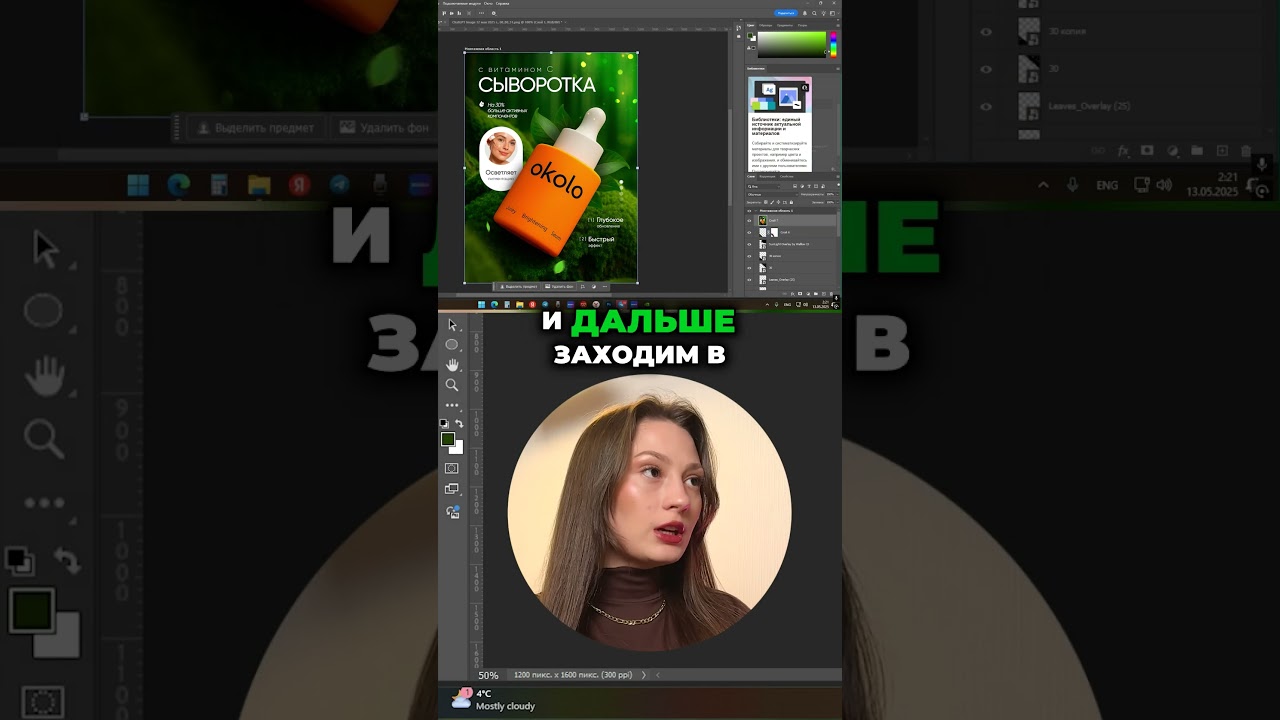Click filter layers by smart object icon
Screen dimensions: 1280x720
point(823,186)
